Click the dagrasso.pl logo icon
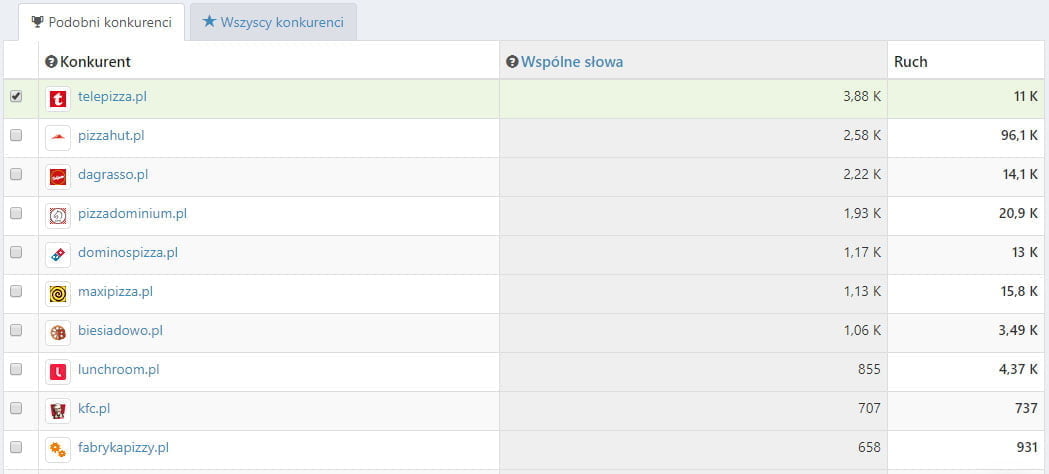 point(58,177)
